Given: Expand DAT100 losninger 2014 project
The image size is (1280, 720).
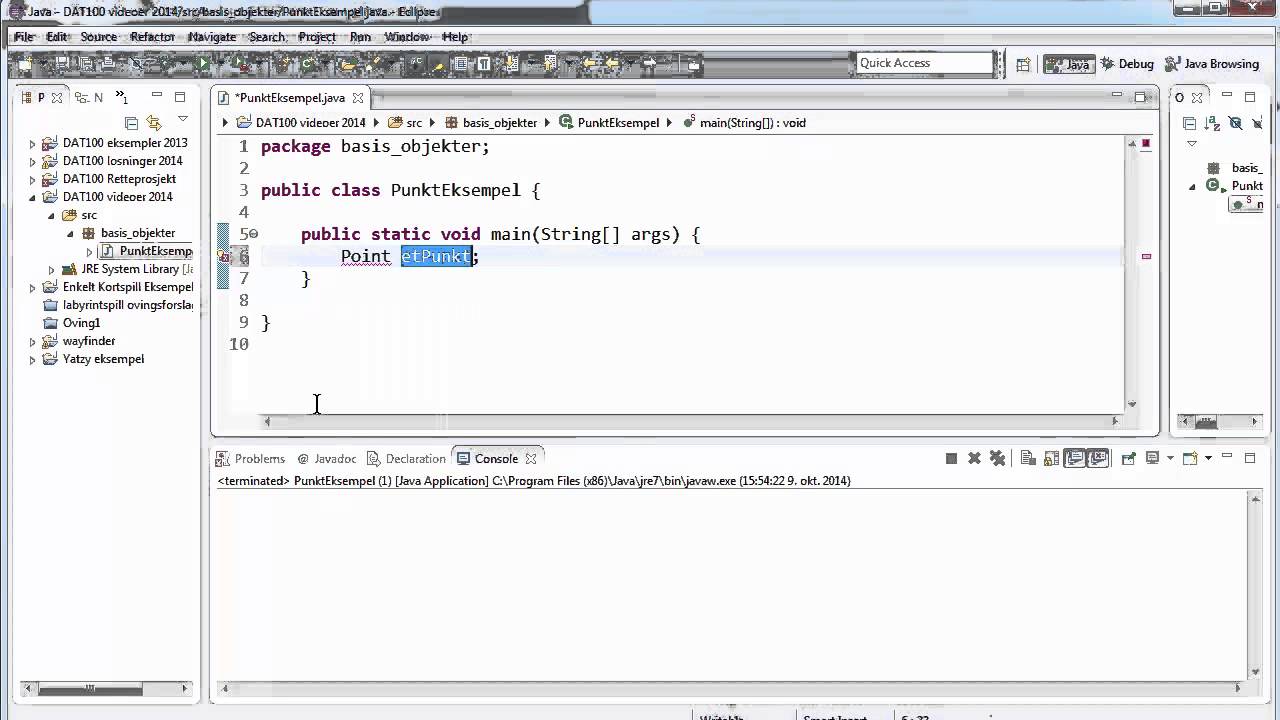Looking at the screenshot, I should pos(32,162).
